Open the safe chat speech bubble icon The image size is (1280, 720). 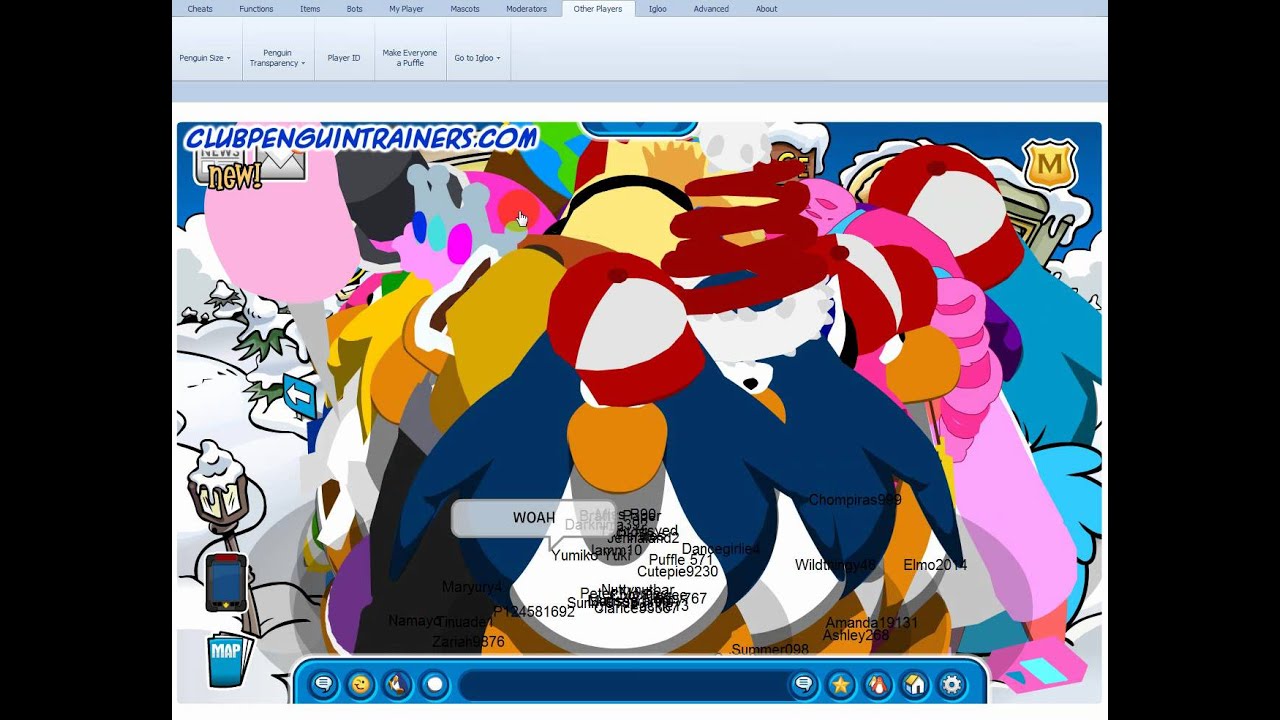click(323, 685)
